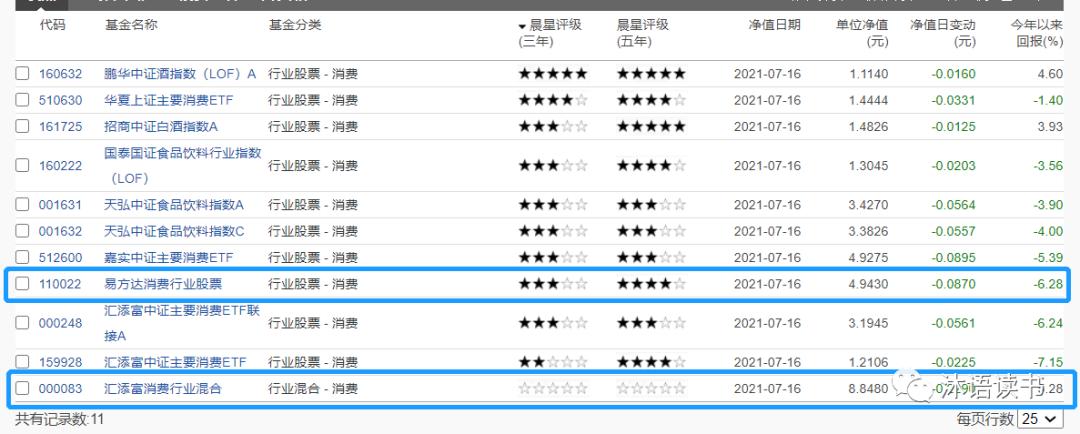This screenshot has height=434, width=1080.
Task: Click fund code 512600
Action: (61, 258)
